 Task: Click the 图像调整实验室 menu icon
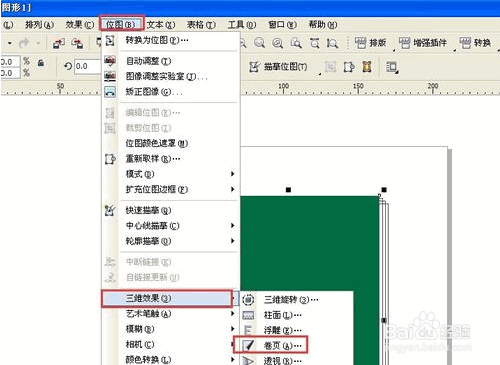110,76
